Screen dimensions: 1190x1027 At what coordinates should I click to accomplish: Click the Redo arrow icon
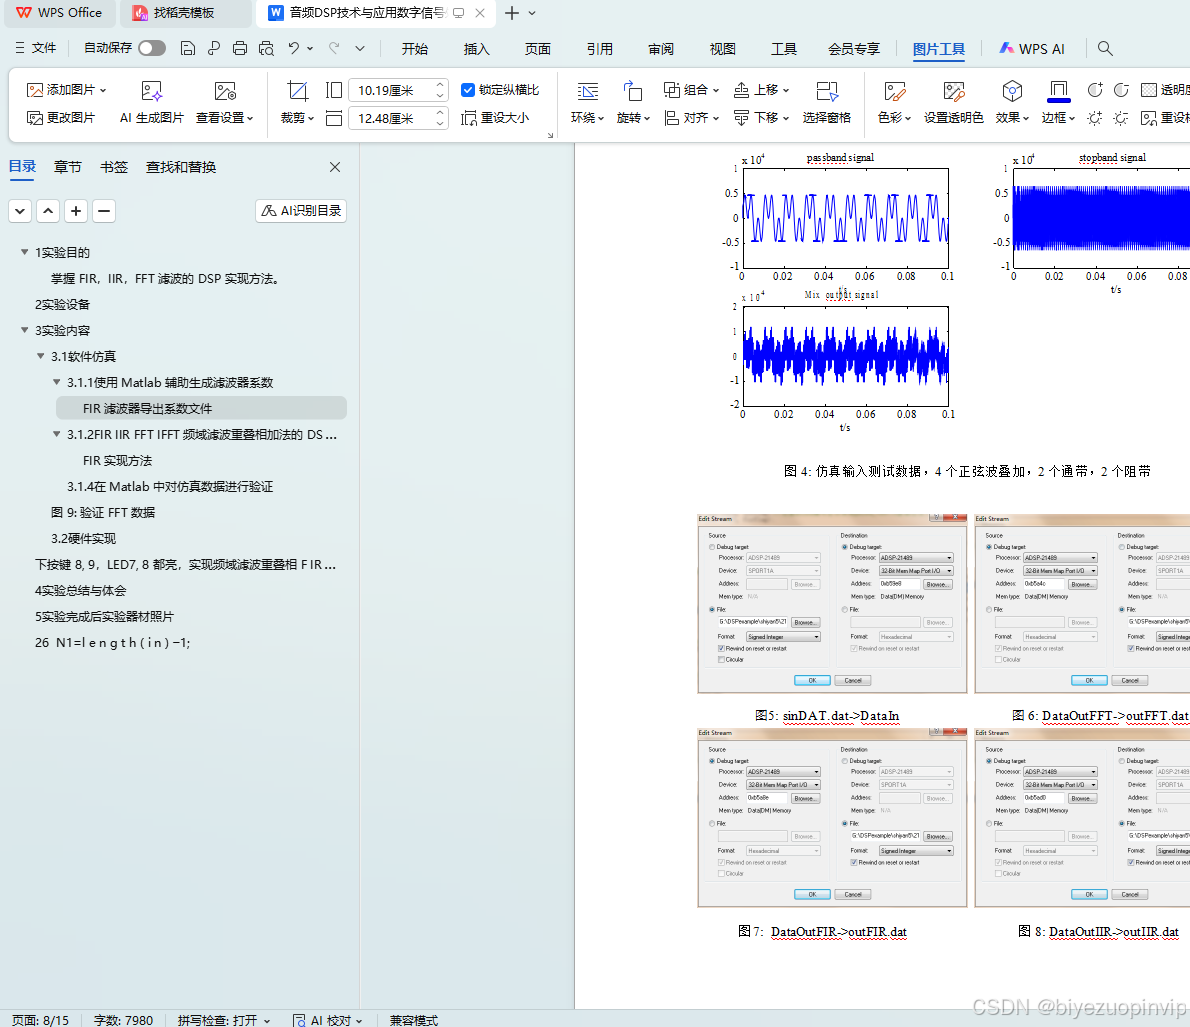(x=334, y=48)
